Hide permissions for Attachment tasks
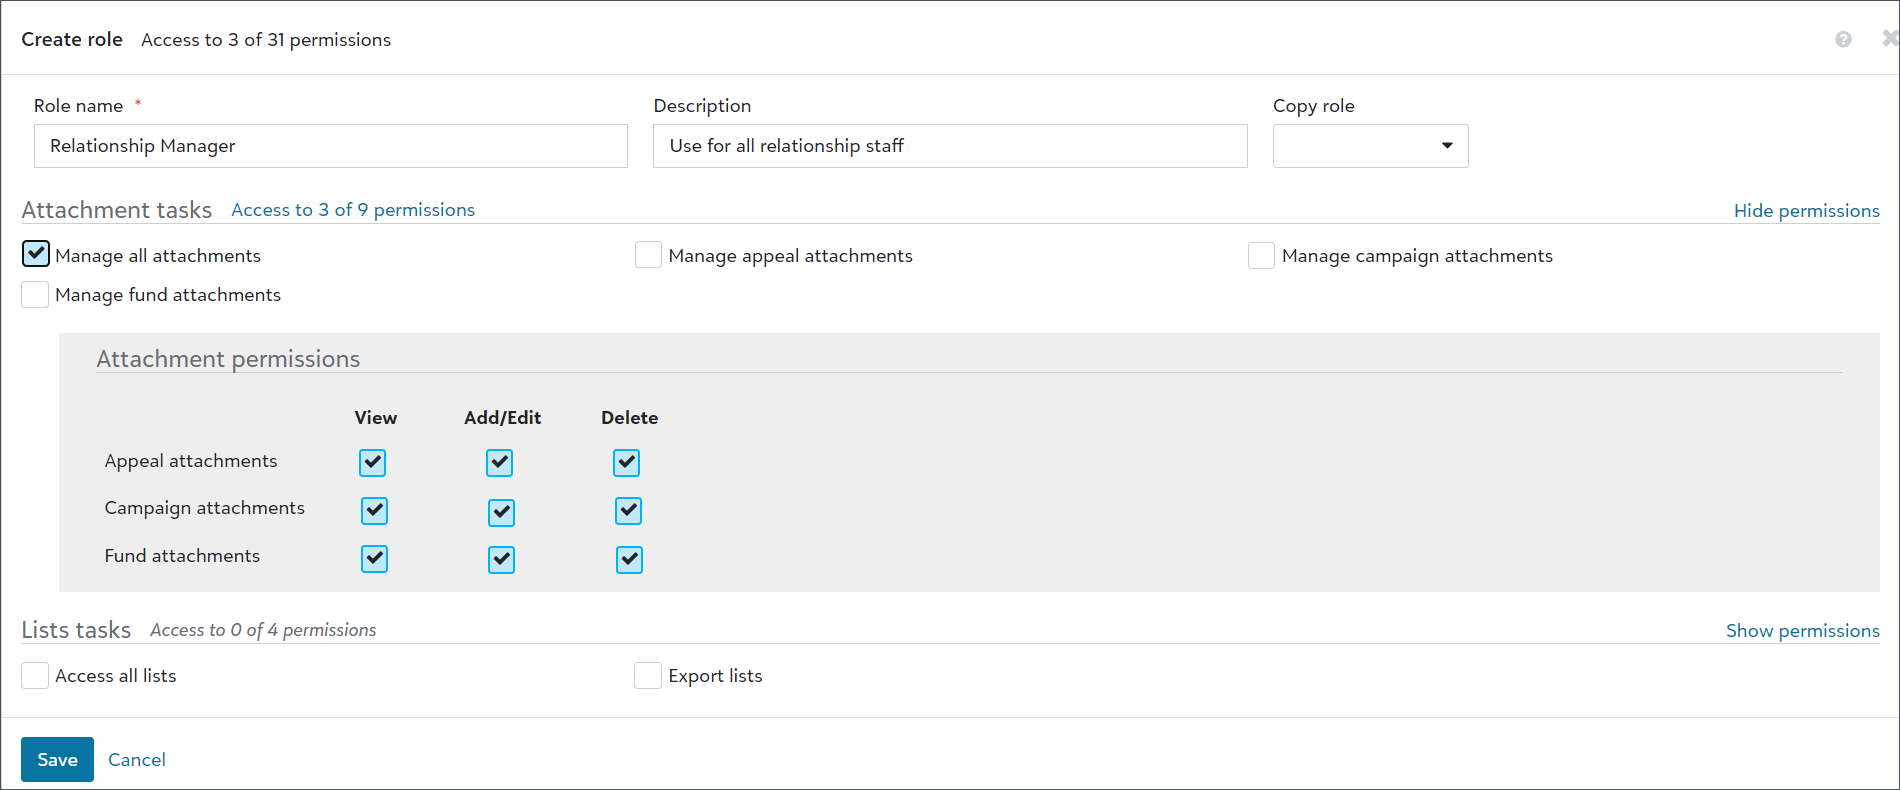This screenshot has width=1900, height=790. click(1806, 210)
